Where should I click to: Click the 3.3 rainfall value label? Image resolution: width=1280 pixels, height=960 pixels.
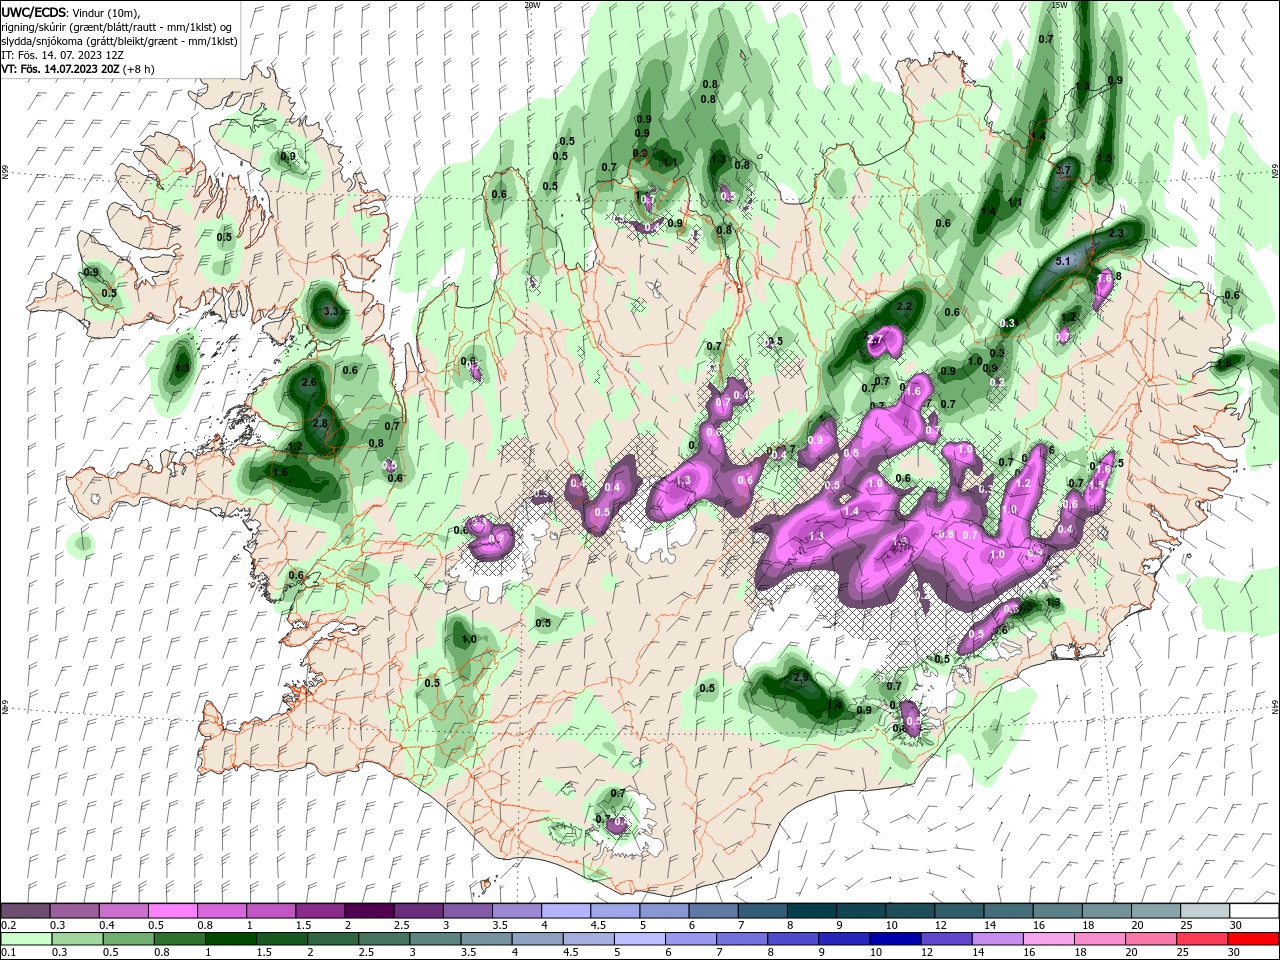(x=333, y=312)
